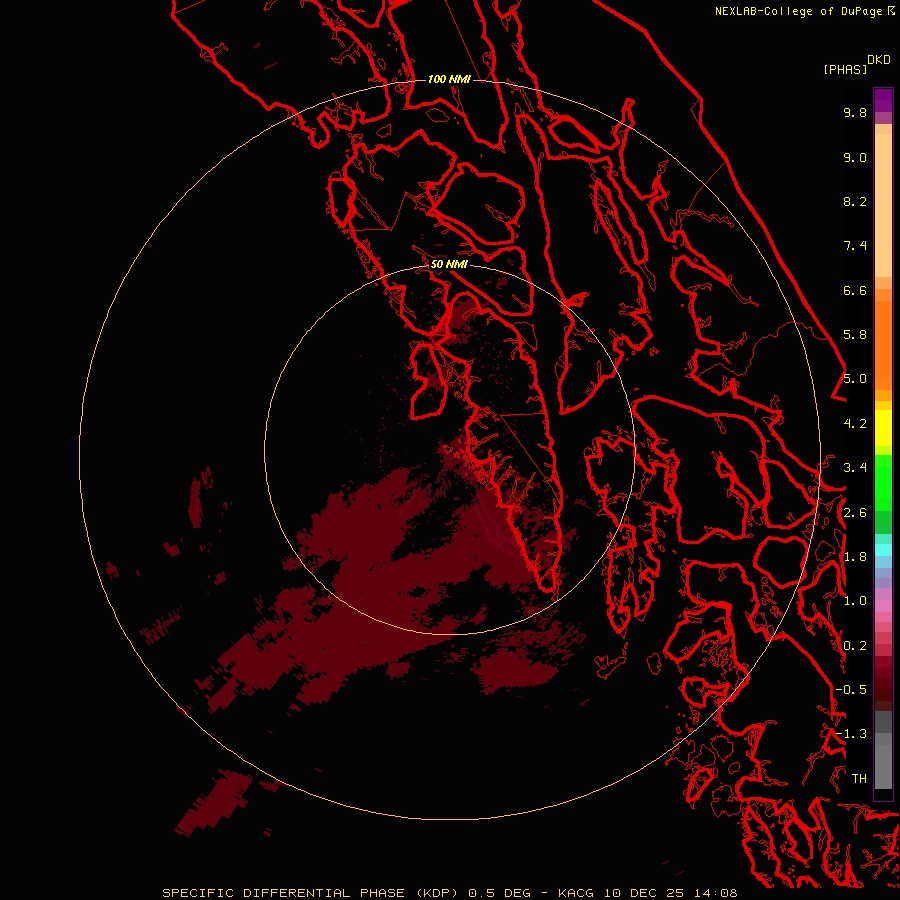Click the 9.0 value on the color scale
This screenshot has width=900, height=900.
coord(855,157)
